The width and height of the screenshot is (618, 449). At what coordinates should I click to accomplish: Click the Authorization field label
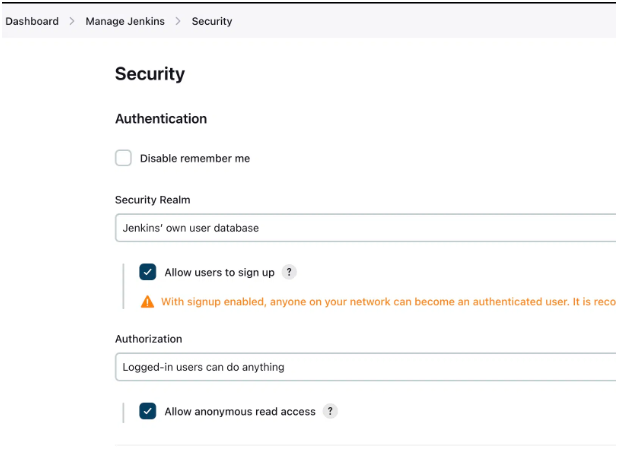click(x=148, y=339)
